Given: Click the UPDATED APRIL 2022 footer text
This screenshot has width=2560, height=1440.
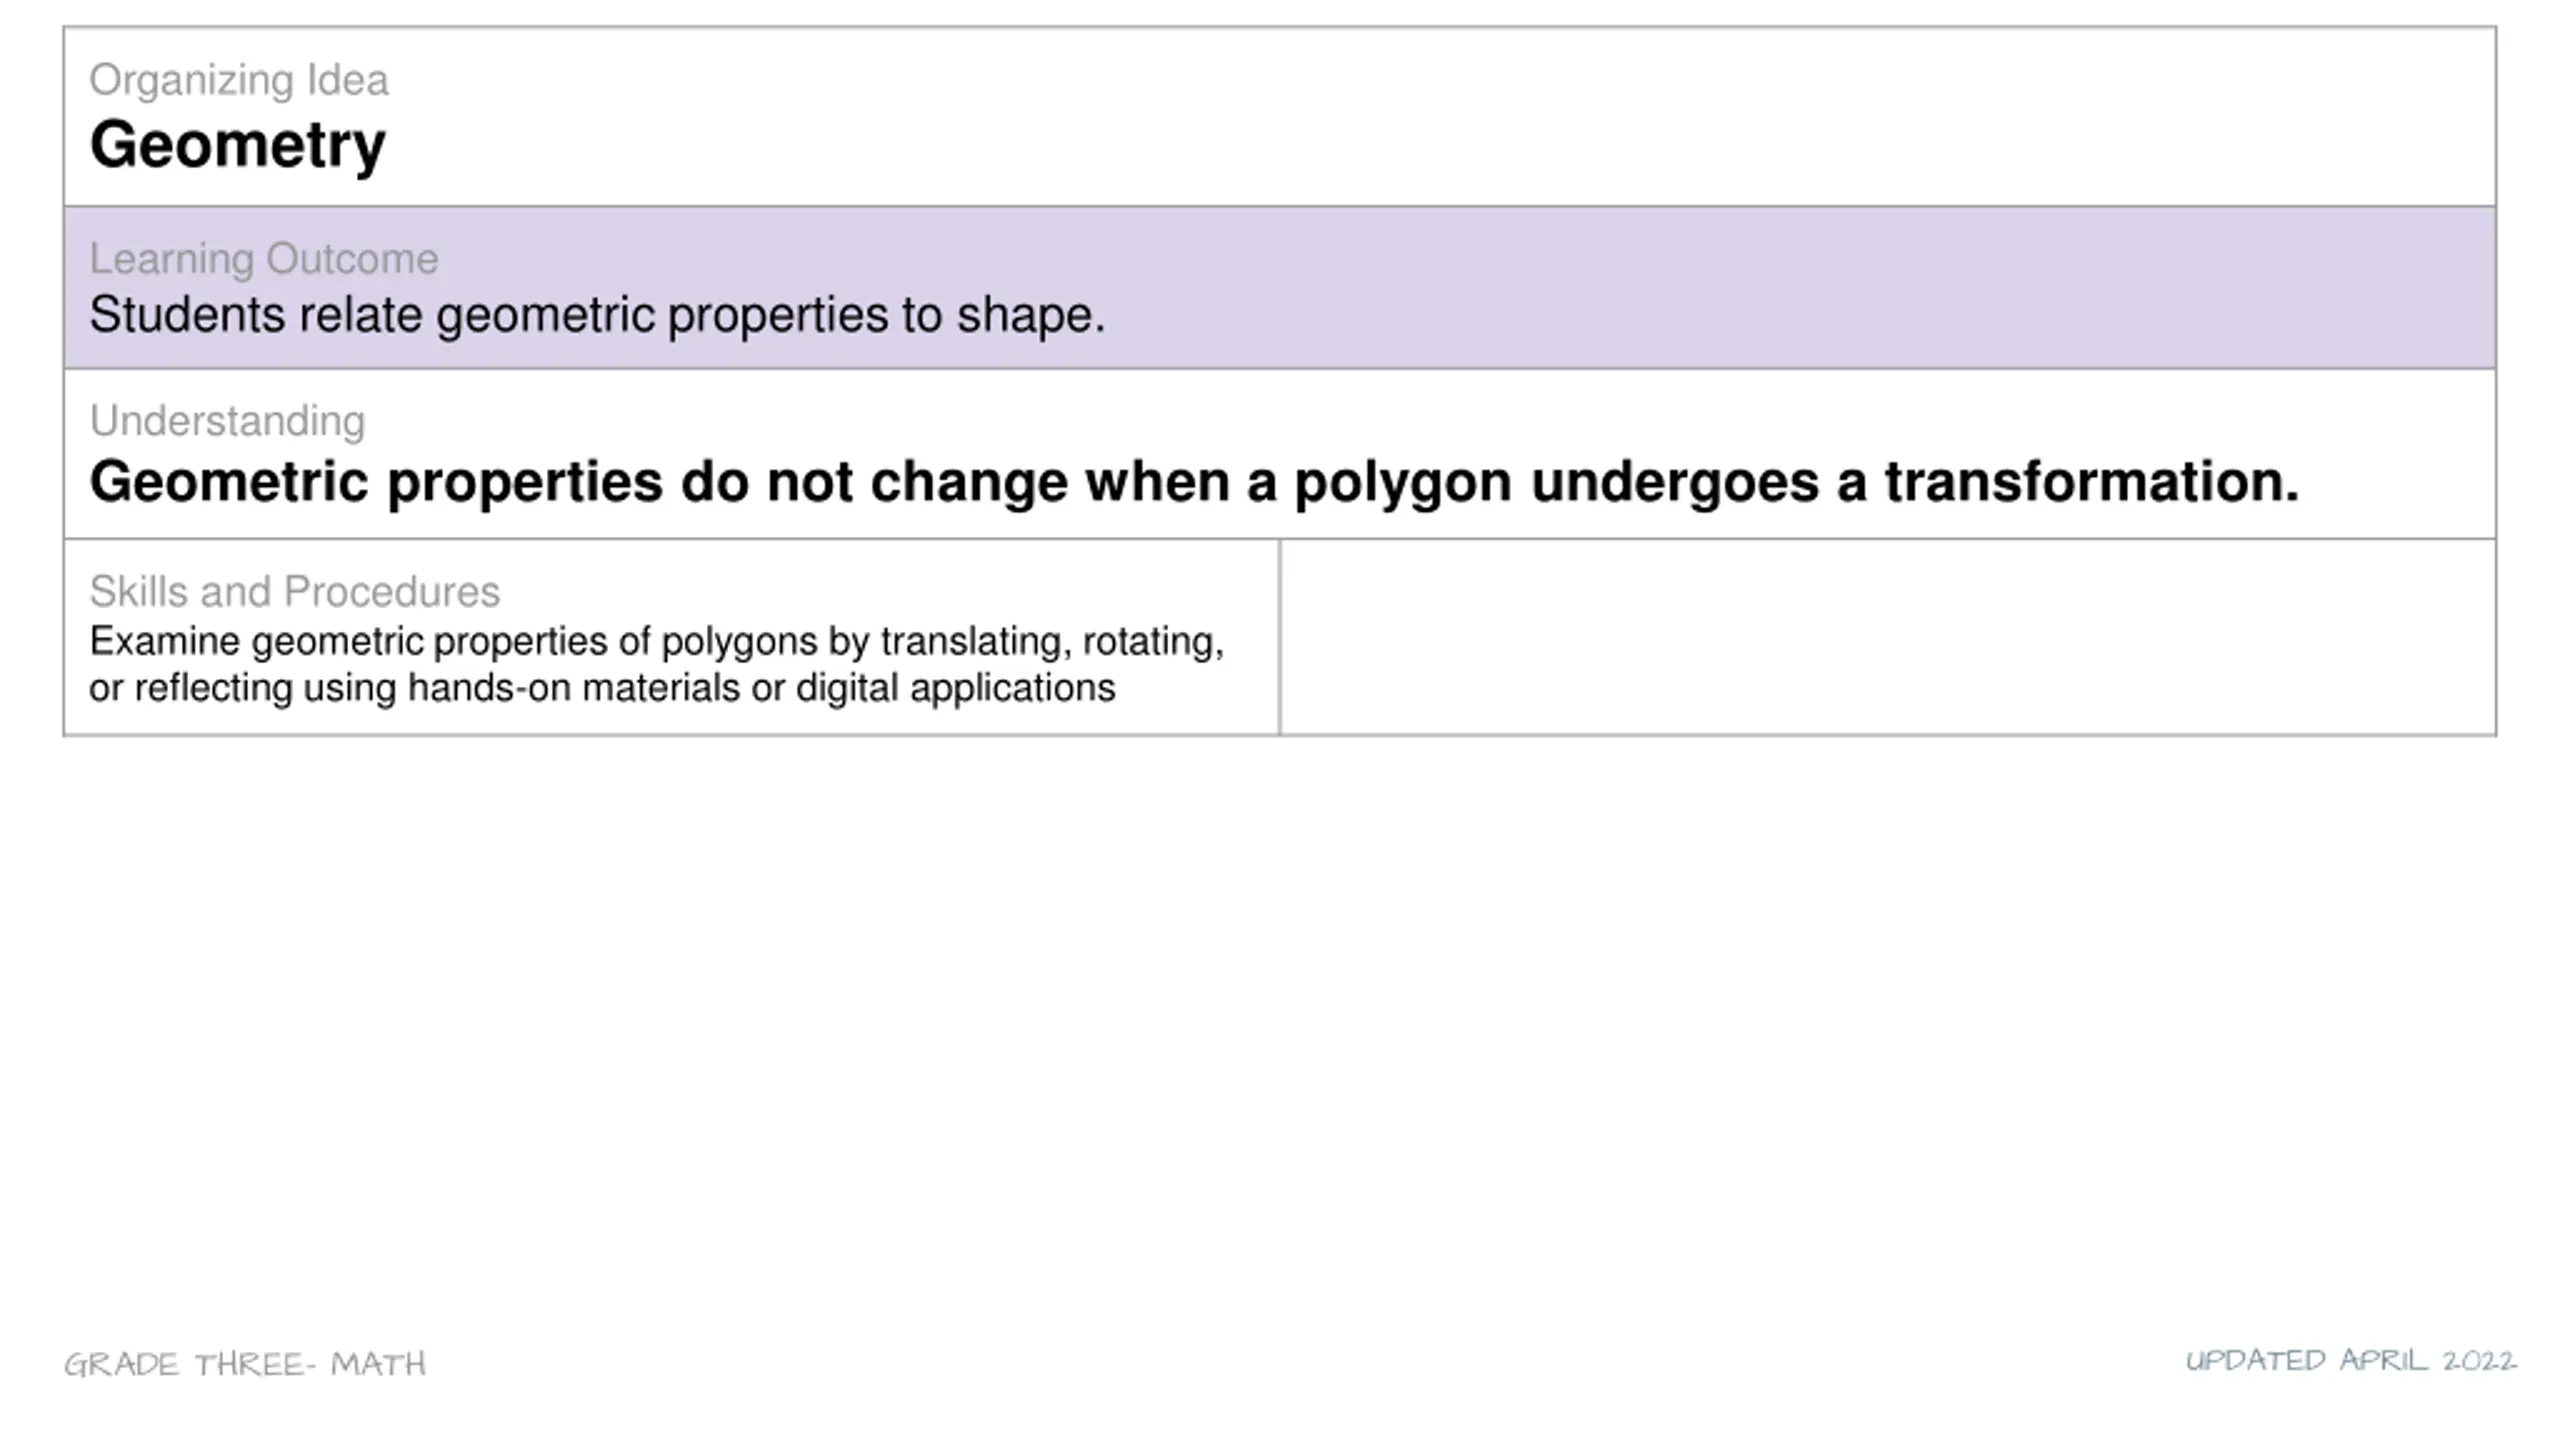Looking at the screenshot, I should pyautogui.click(x=2351, y=1361).
